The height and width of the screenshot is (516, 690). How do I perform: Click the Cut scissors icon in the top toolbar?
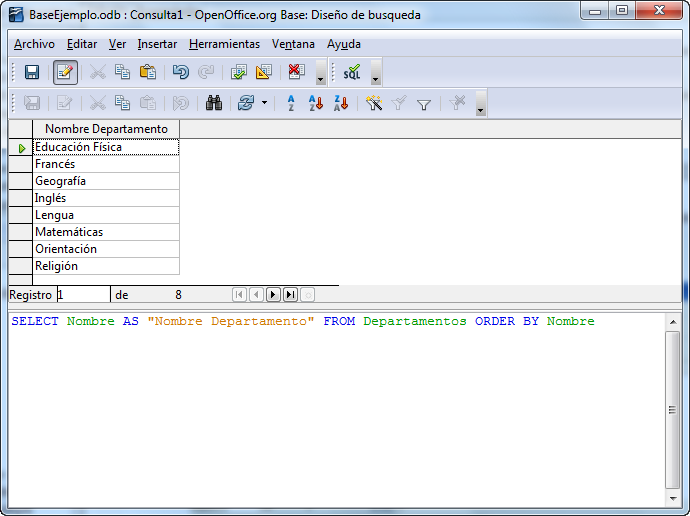click(x=98, y=72)
